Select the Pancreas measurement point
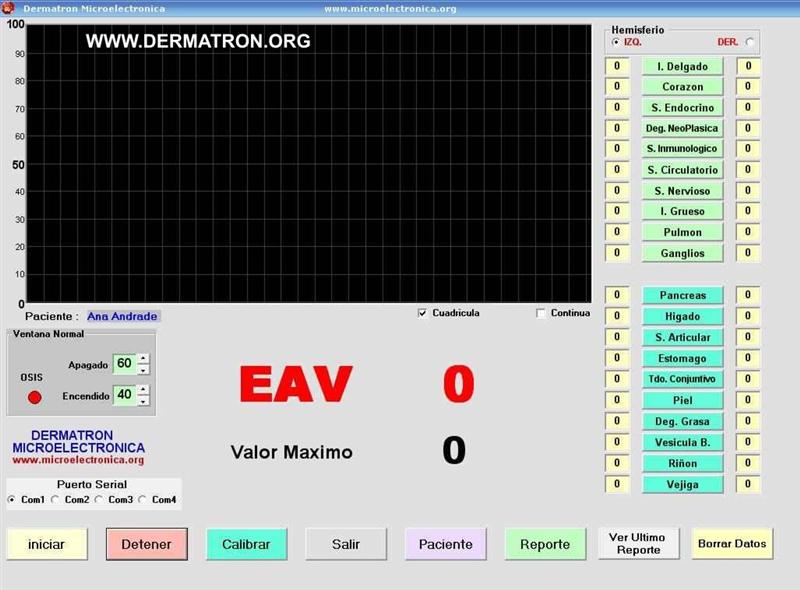Viewport: 800px width, 590px height. [x=683, y=296]
